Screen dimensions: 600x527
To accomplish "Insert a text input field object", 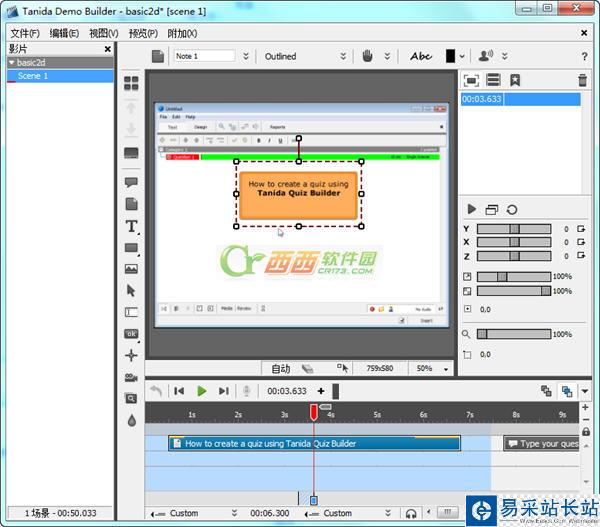I will [131, 312].
